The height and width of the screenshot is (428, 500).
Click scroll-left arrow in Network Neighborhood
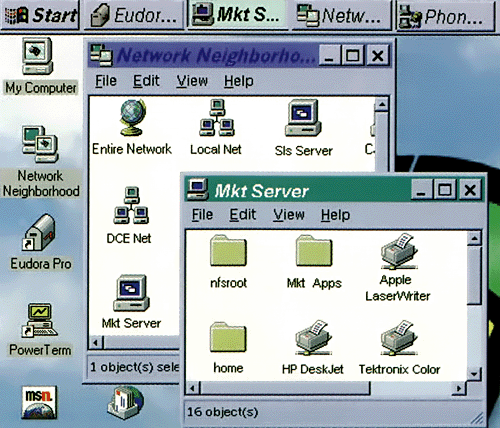coord(96,342)
